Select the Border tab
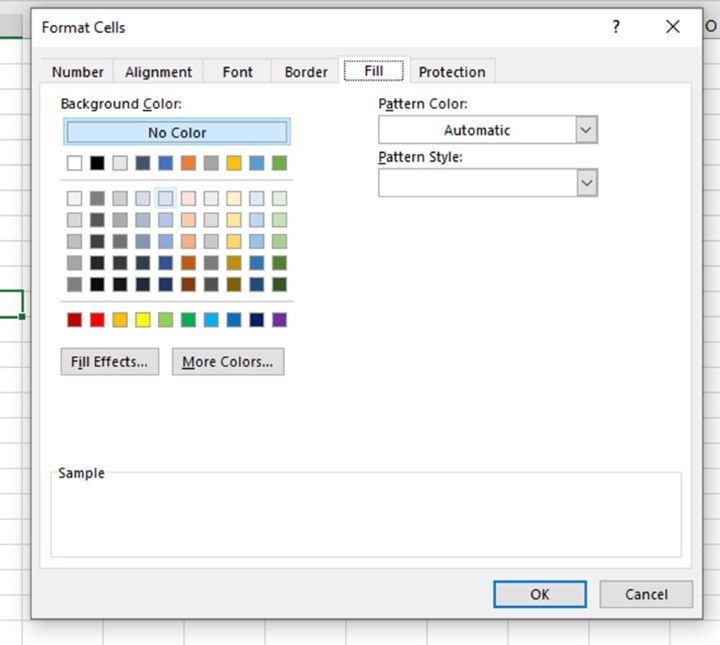Image resolution: width=720 pixels, height=645 pixels. [305, 72]
